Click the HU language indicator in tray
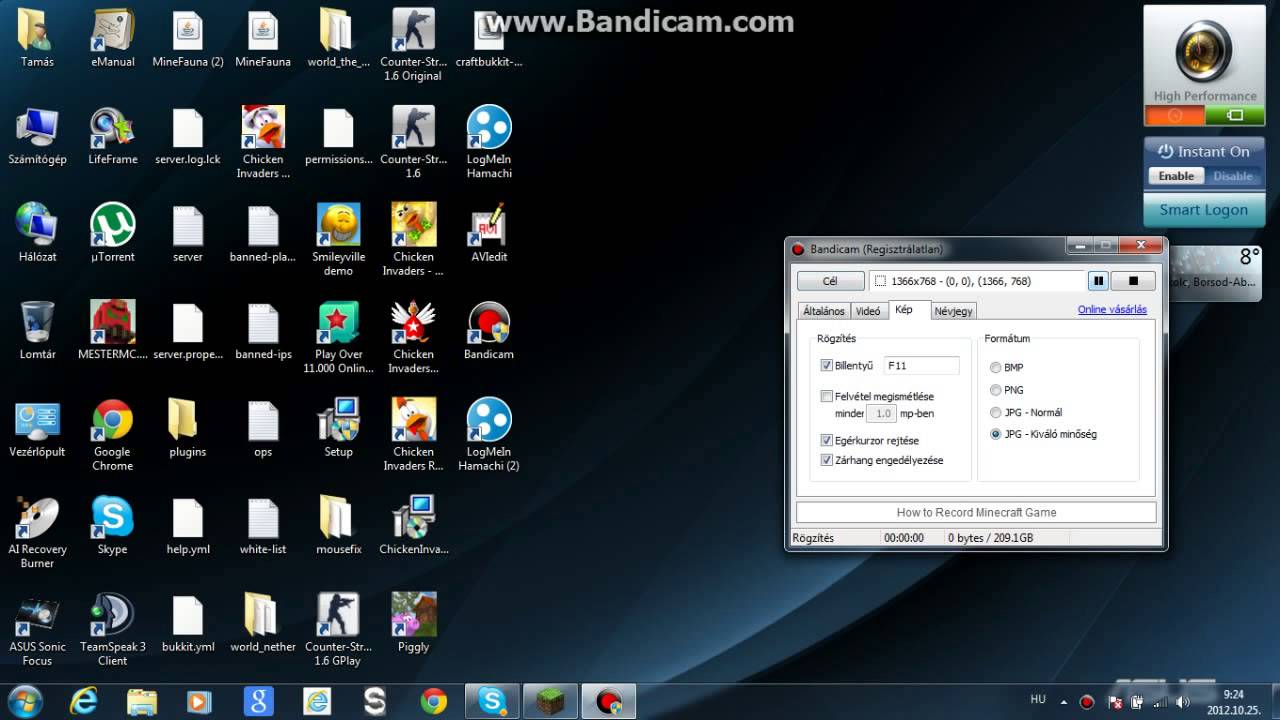Screen dimensions: 1280x720 click(x=1039, y=701)
